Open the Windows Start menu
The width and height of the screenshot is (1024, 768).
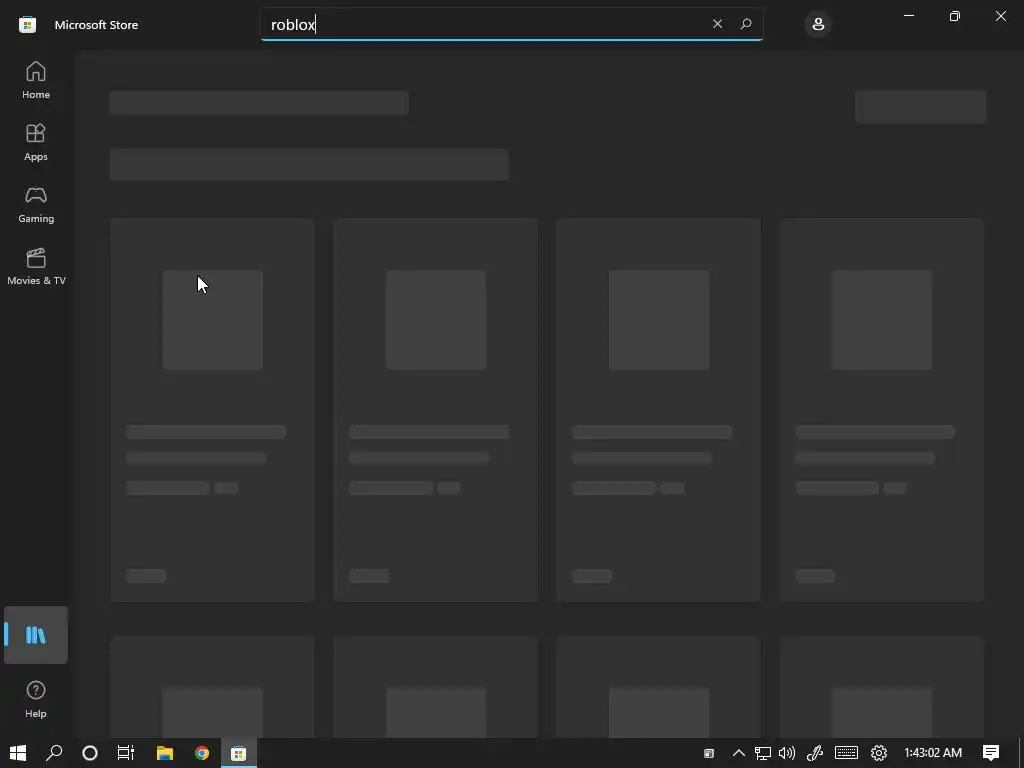pos(18,753)
